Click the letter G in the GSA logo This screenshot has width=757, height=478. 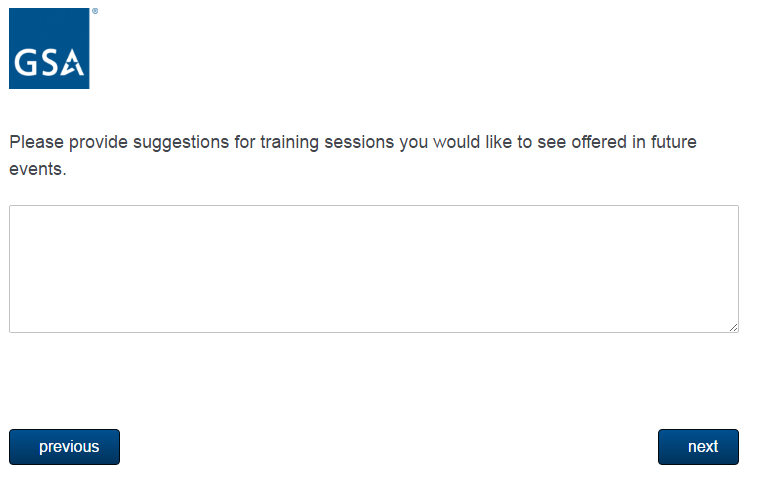(x=27, y=66)
